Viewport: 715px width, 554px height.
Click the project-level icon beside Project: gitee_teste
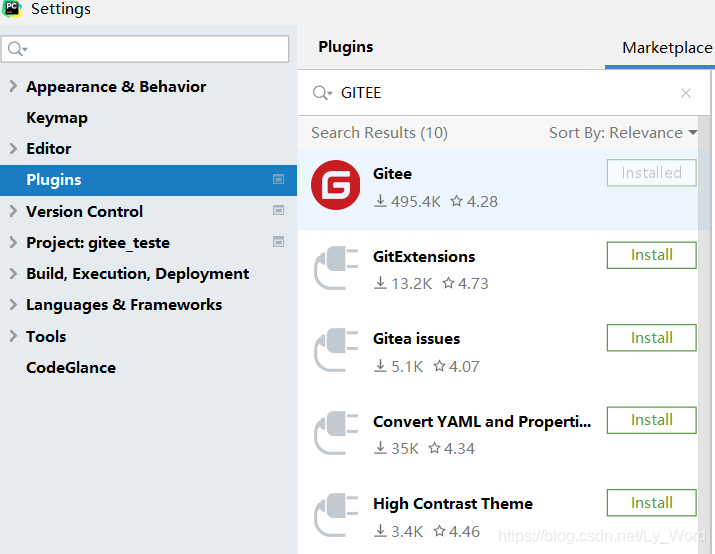(279, 242)
